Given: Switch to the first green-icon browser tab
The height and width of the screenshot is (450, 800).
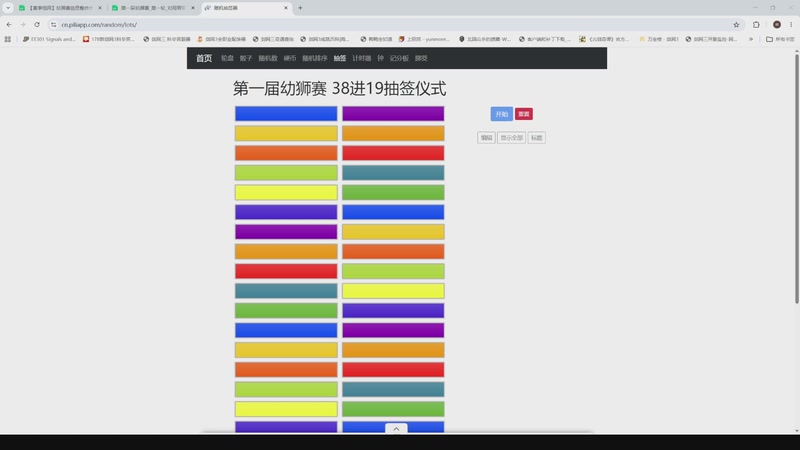Looking at the screenshot, I should 60,8.
